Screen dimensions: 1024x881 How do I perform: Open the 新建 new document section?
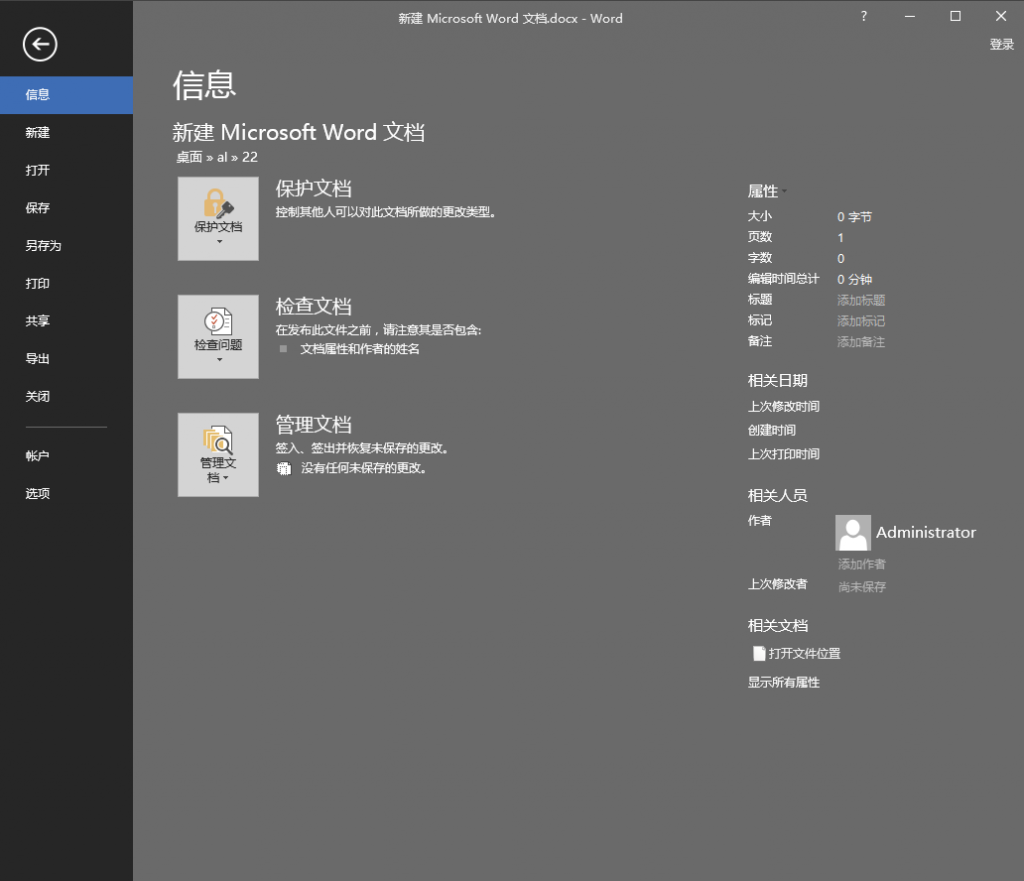click(x=37, y=132)
